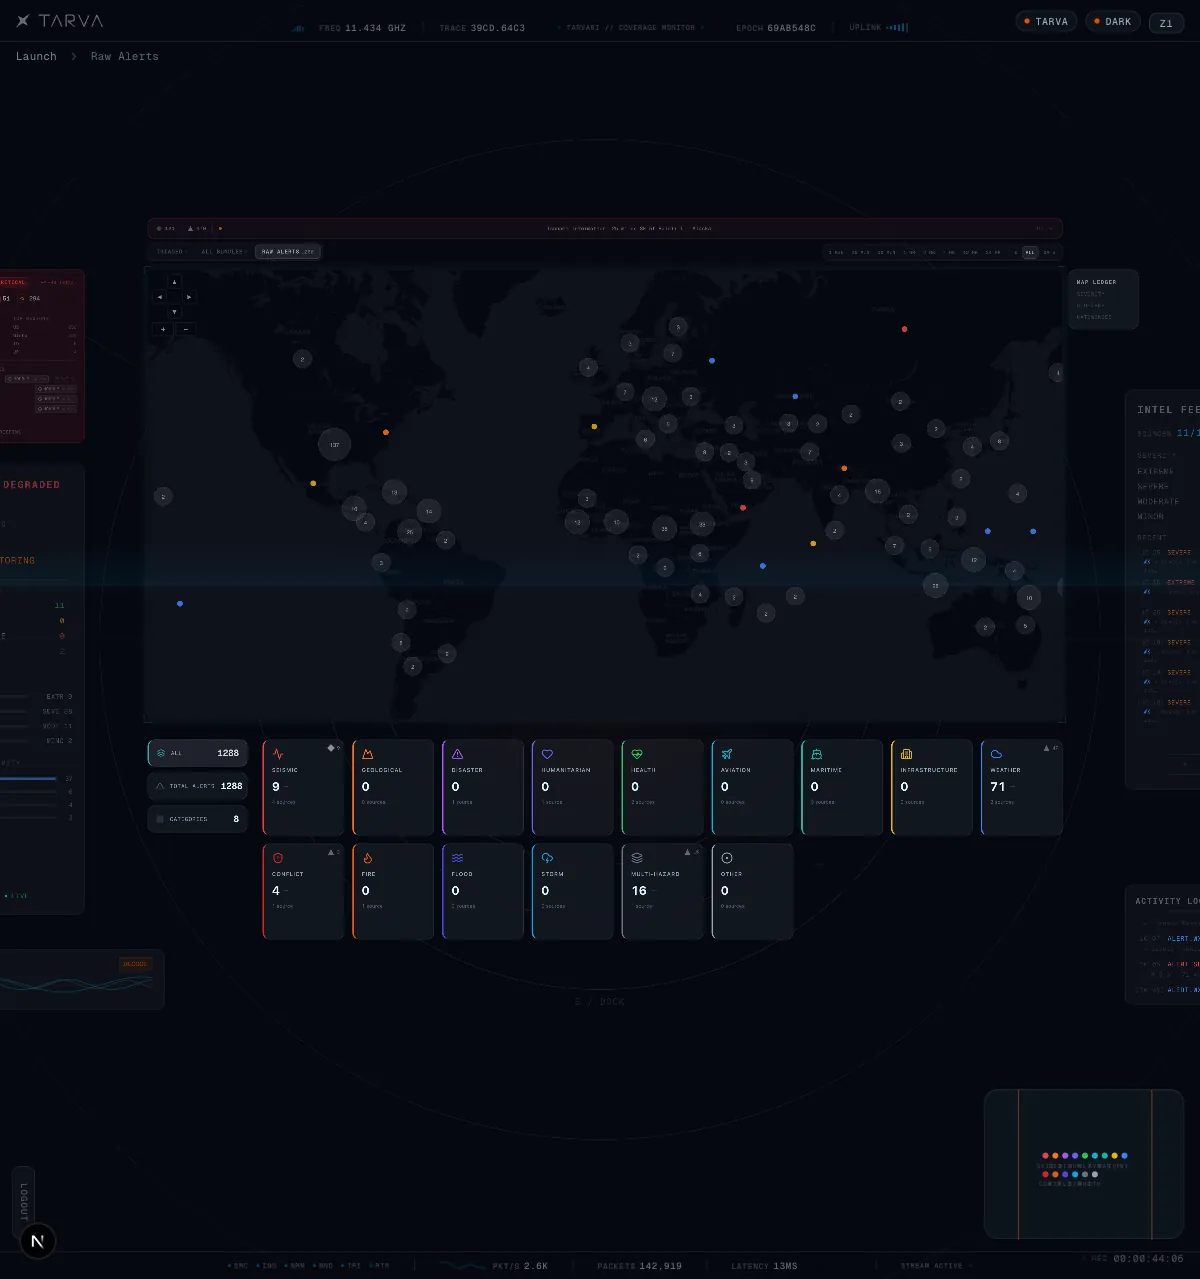This screenshot has width=1200, height=1279.
Task: Click the EPOCH 69AB548C readout
Action: point(776,28)
